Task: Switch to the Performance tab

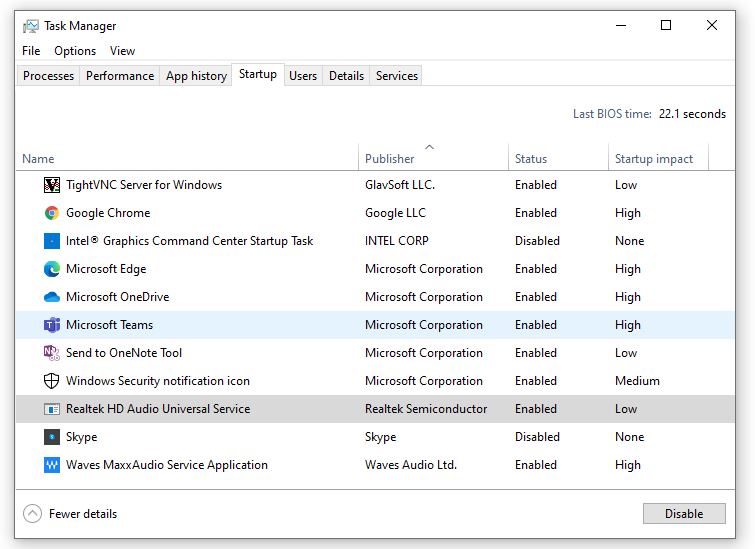Action: 120,76
